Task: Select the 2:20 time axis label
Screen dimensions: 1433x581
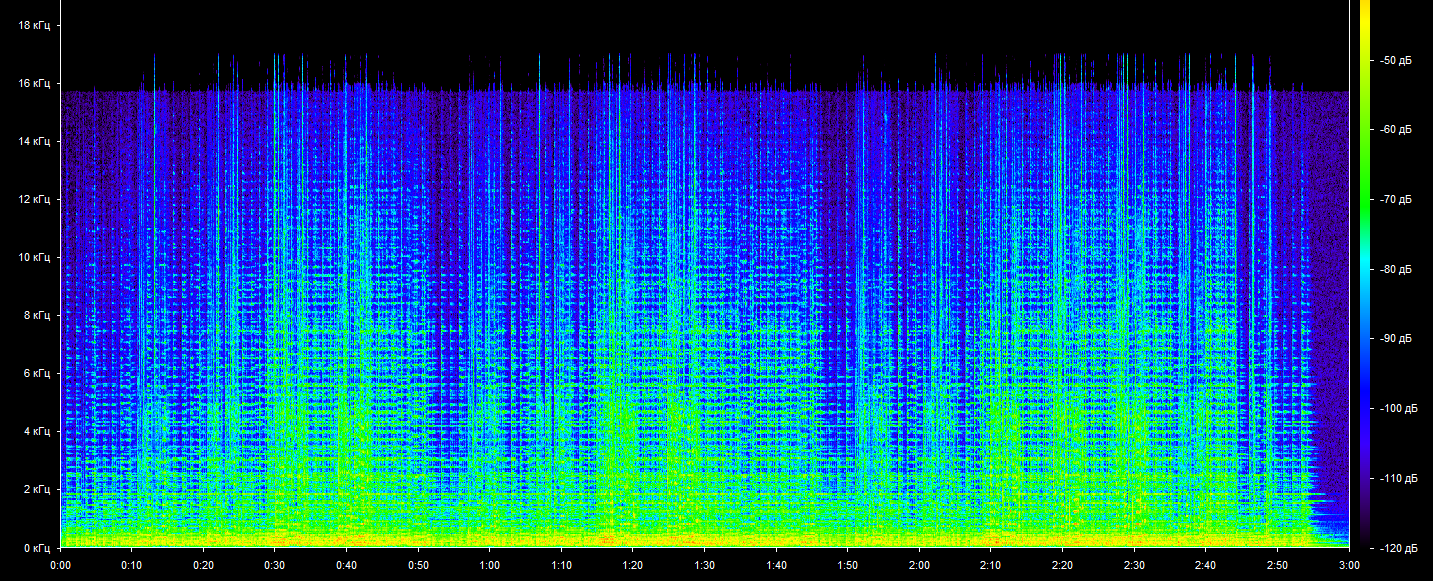Action: tap(1063, 566)
